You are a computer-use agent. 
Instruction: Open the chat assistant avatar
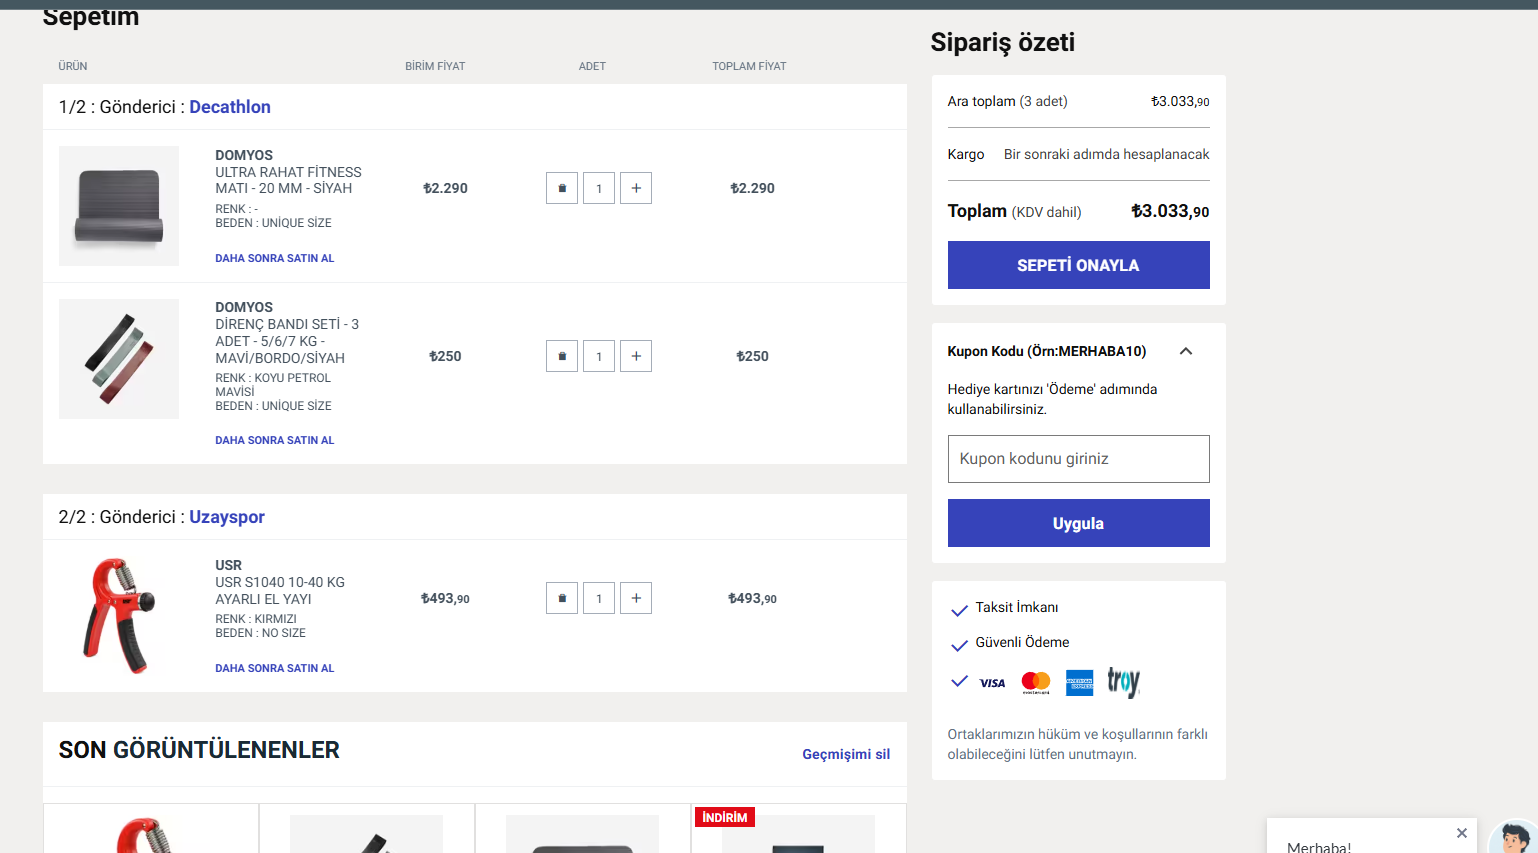click(x=1514, y=838)
